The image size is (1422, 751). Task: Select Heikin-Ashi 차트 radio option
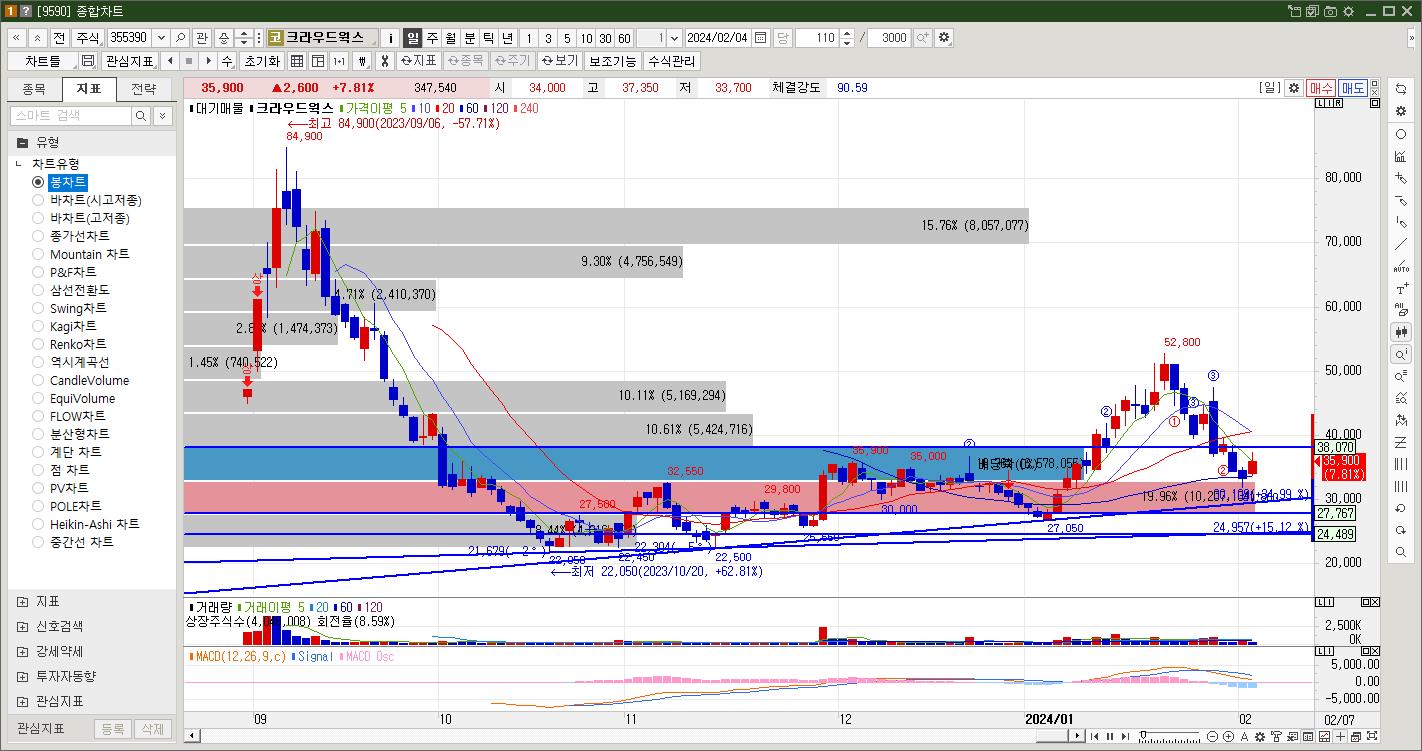pyautogui.click(x=38, y=524)
